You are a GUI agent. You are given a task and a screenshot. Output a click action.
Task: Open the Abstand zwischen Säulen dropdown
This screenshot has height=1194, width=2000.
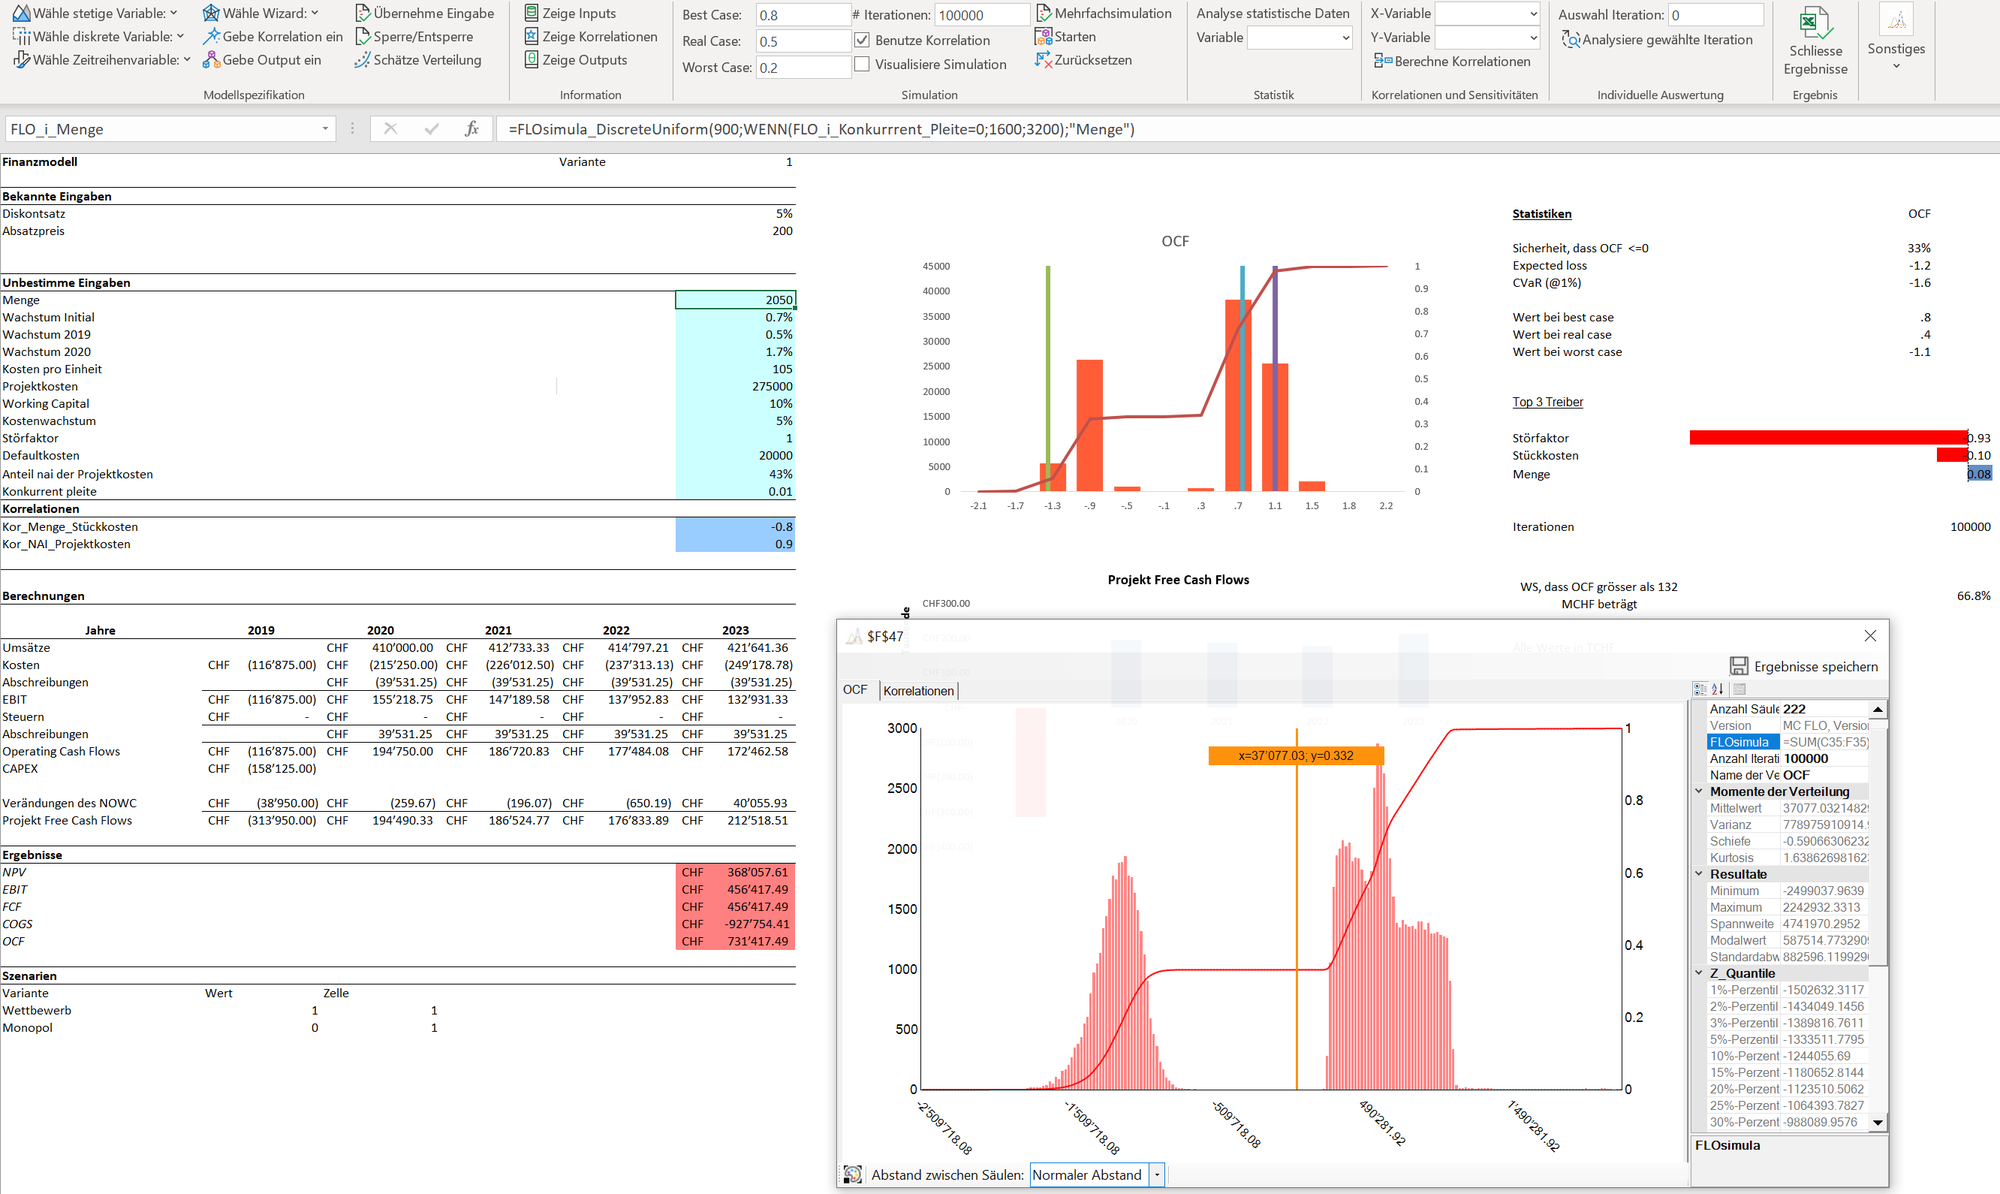[x=1157, y=1175]
